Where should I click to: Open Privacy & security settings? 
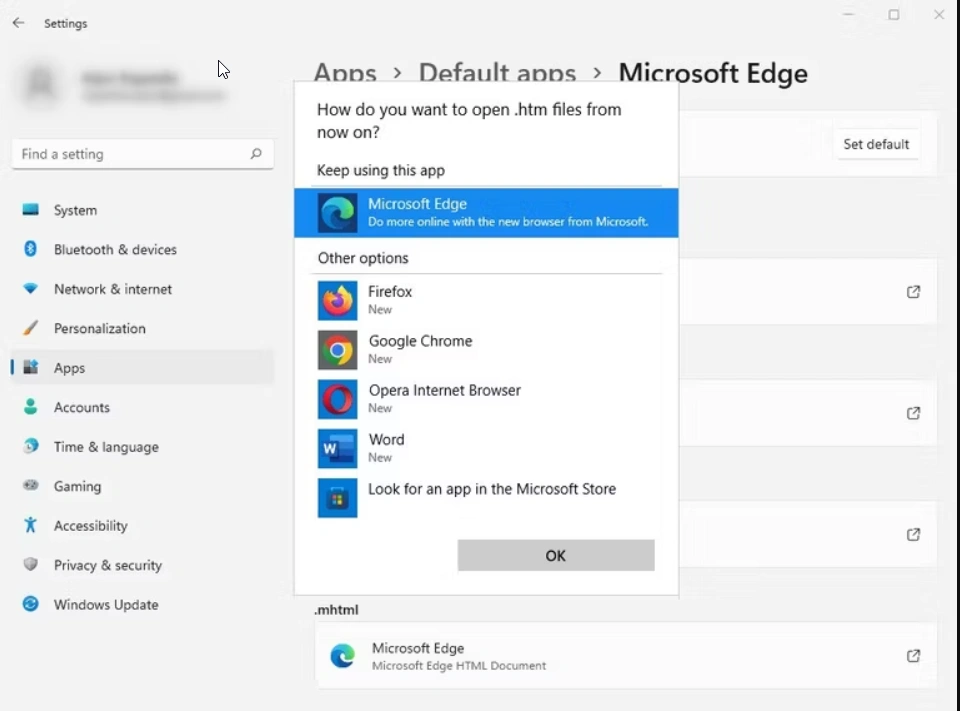[143, 565]
